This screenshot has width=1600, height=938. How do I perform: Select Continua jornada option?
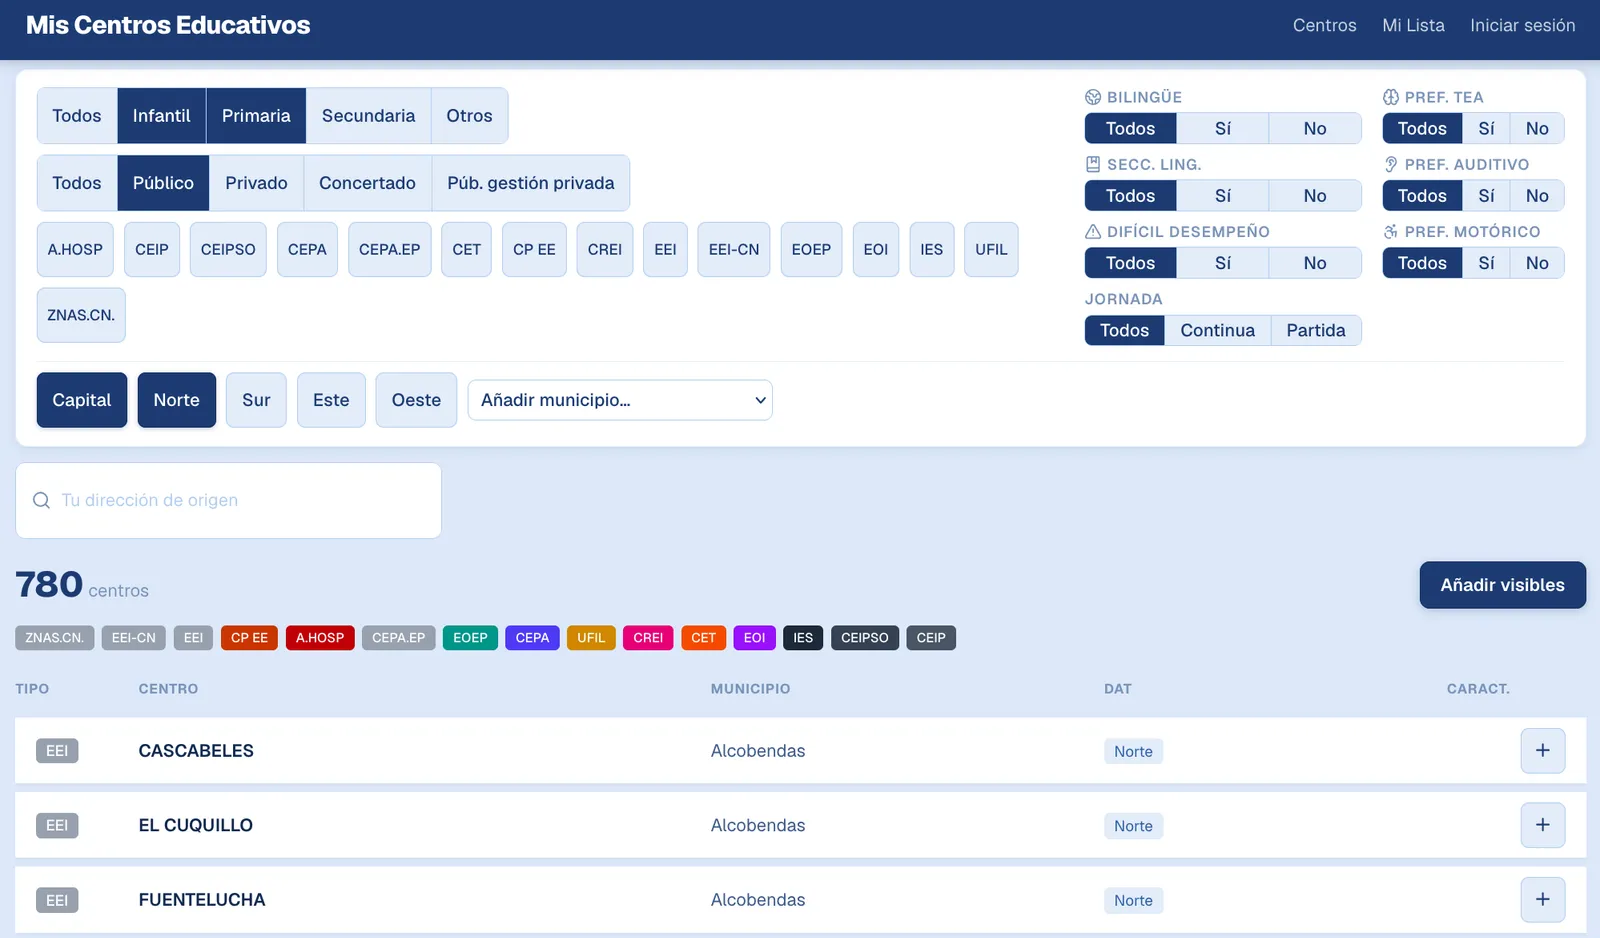[x=1217, y=331]
